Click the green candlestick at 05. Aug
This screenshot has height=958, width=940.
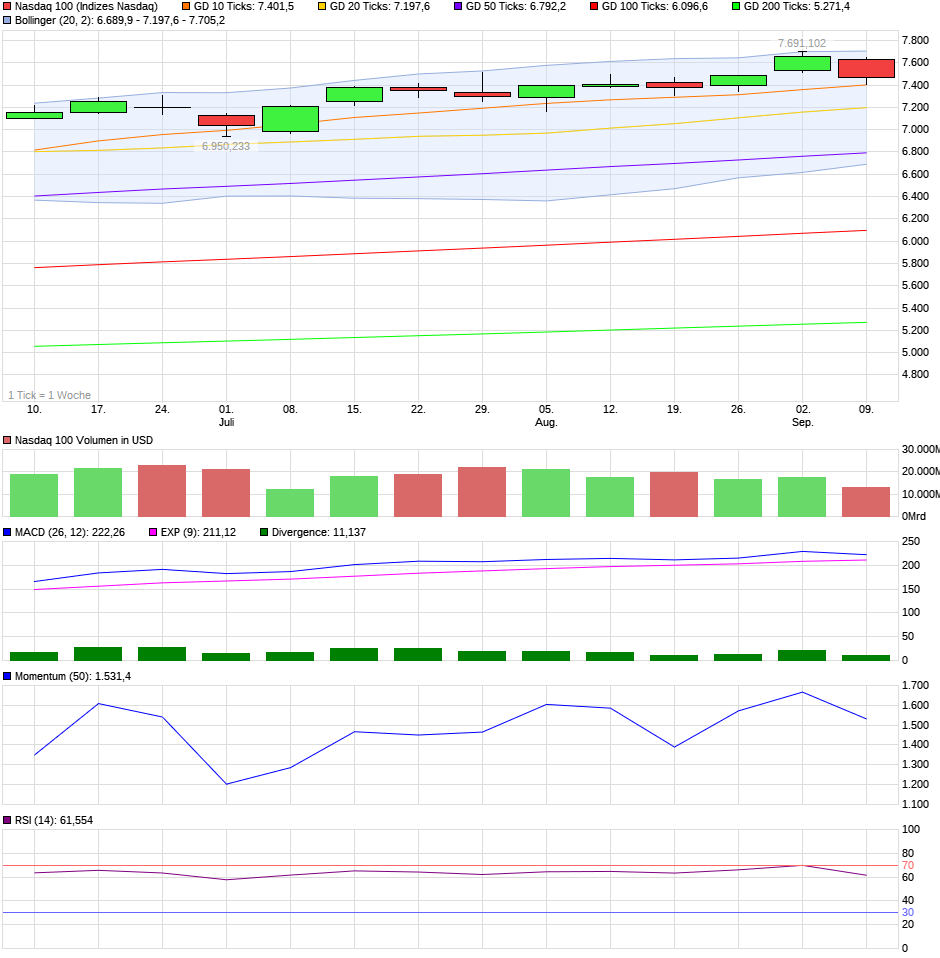click(x=546, y=92)
